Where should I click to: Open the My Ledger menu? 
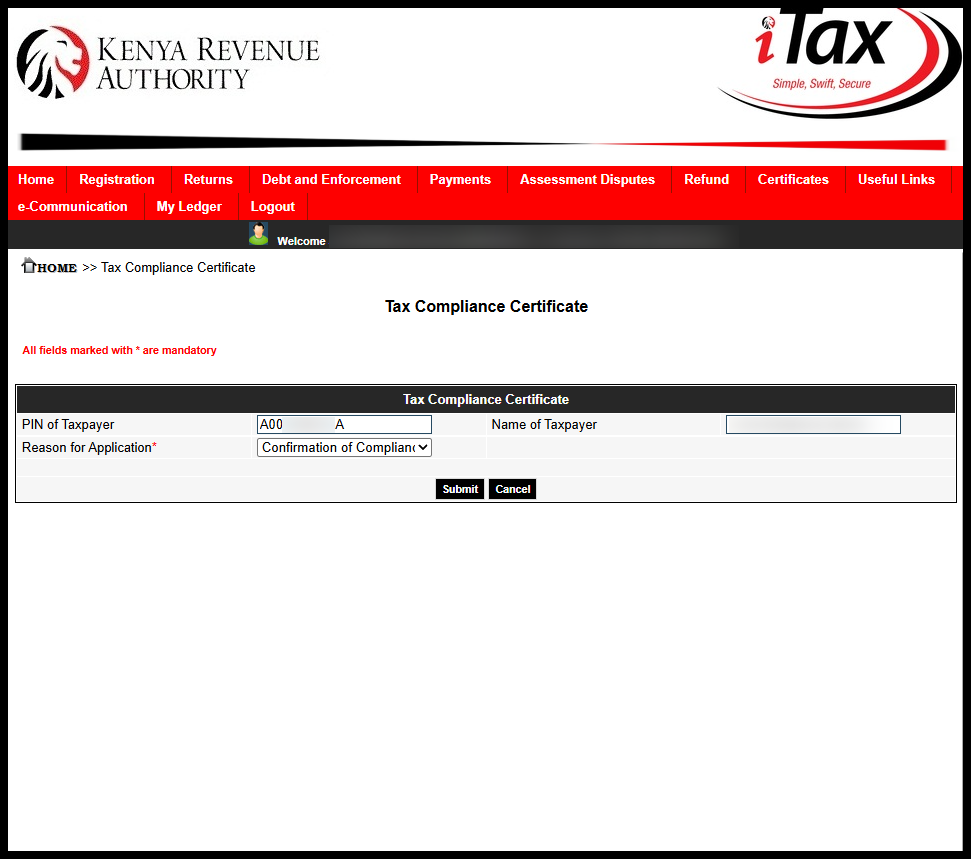[x=189, y=207]
